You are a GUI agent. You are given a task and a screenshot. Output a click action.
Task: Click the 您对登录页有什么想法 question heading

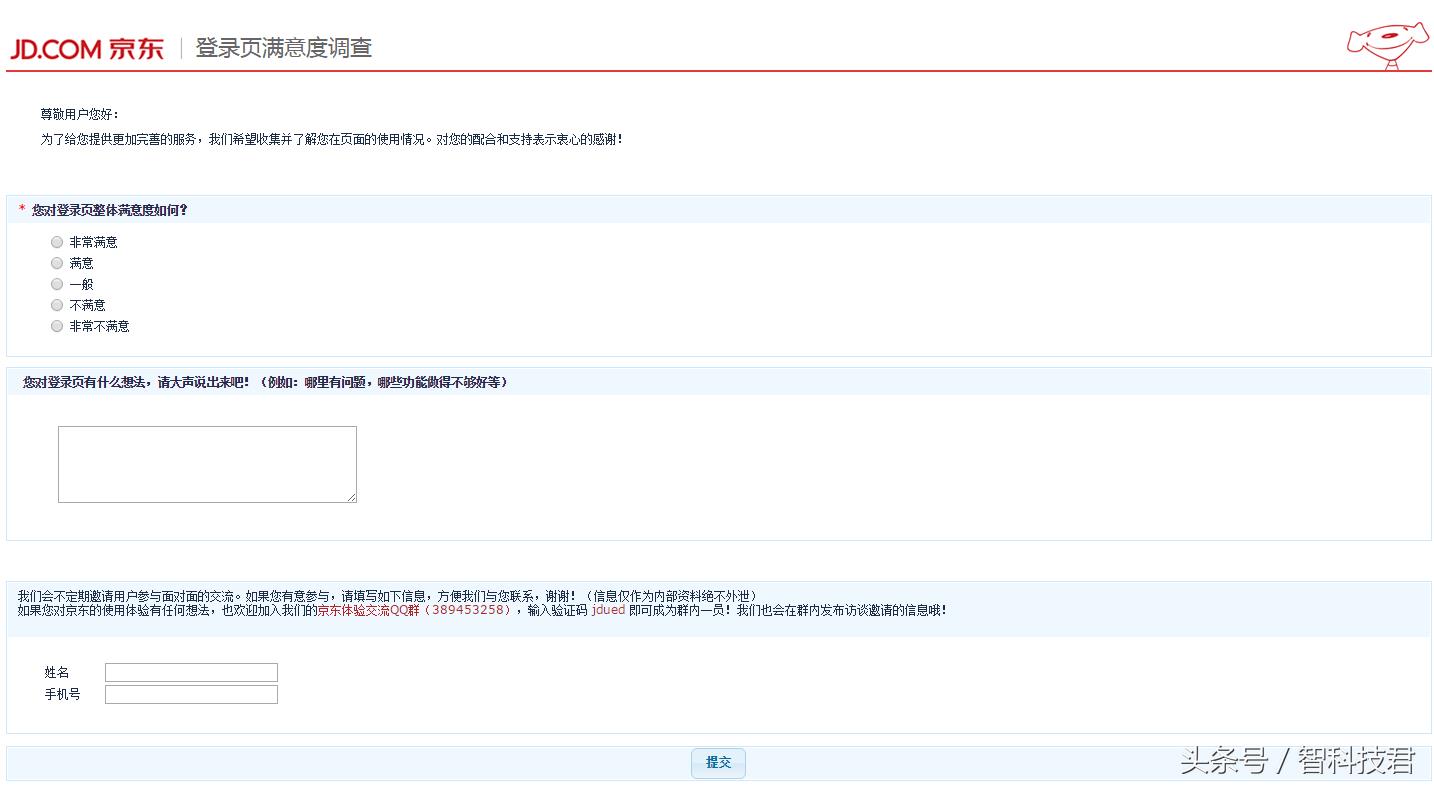click(265, 382)
